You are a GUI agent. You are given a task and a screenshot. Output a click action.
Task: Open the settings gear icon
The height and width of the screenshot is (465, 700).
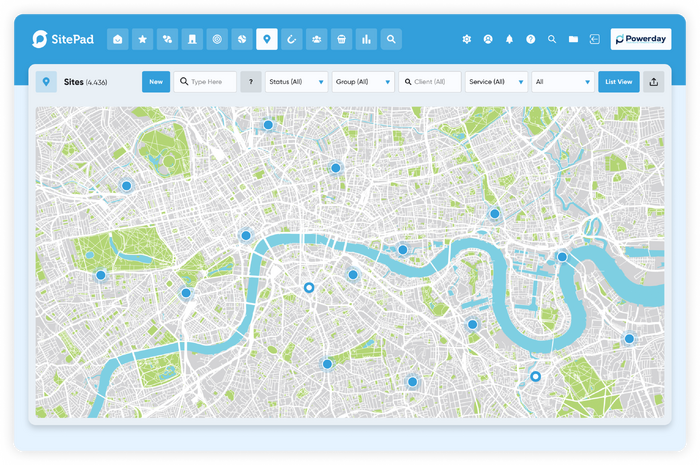(x=466, y=39)
